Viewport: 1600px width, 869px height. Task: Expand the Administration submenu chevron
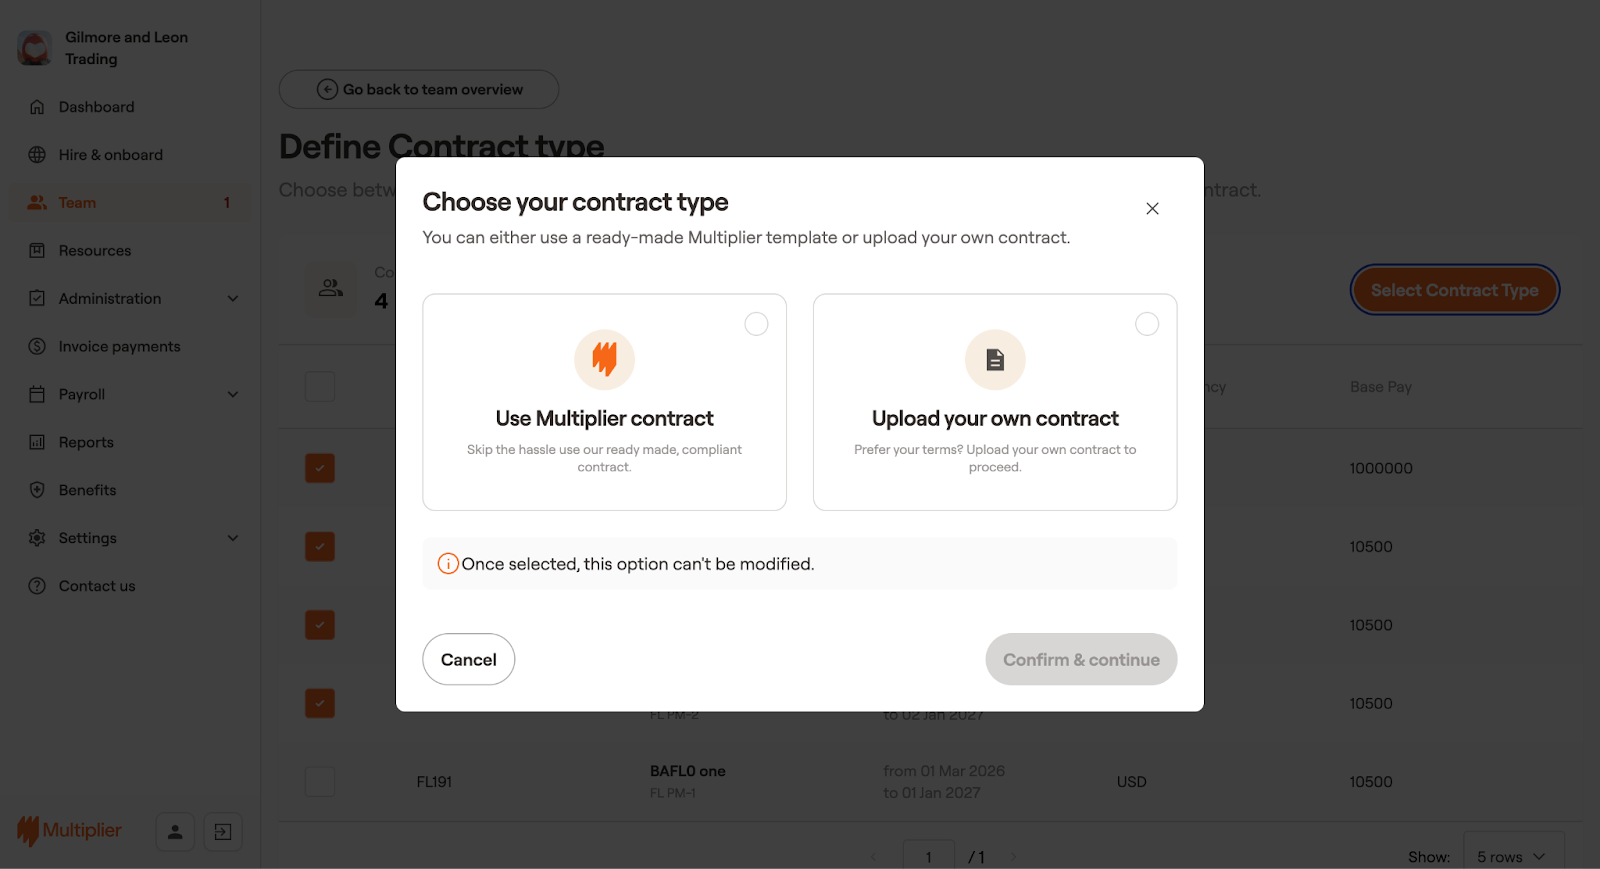[233, 299]
